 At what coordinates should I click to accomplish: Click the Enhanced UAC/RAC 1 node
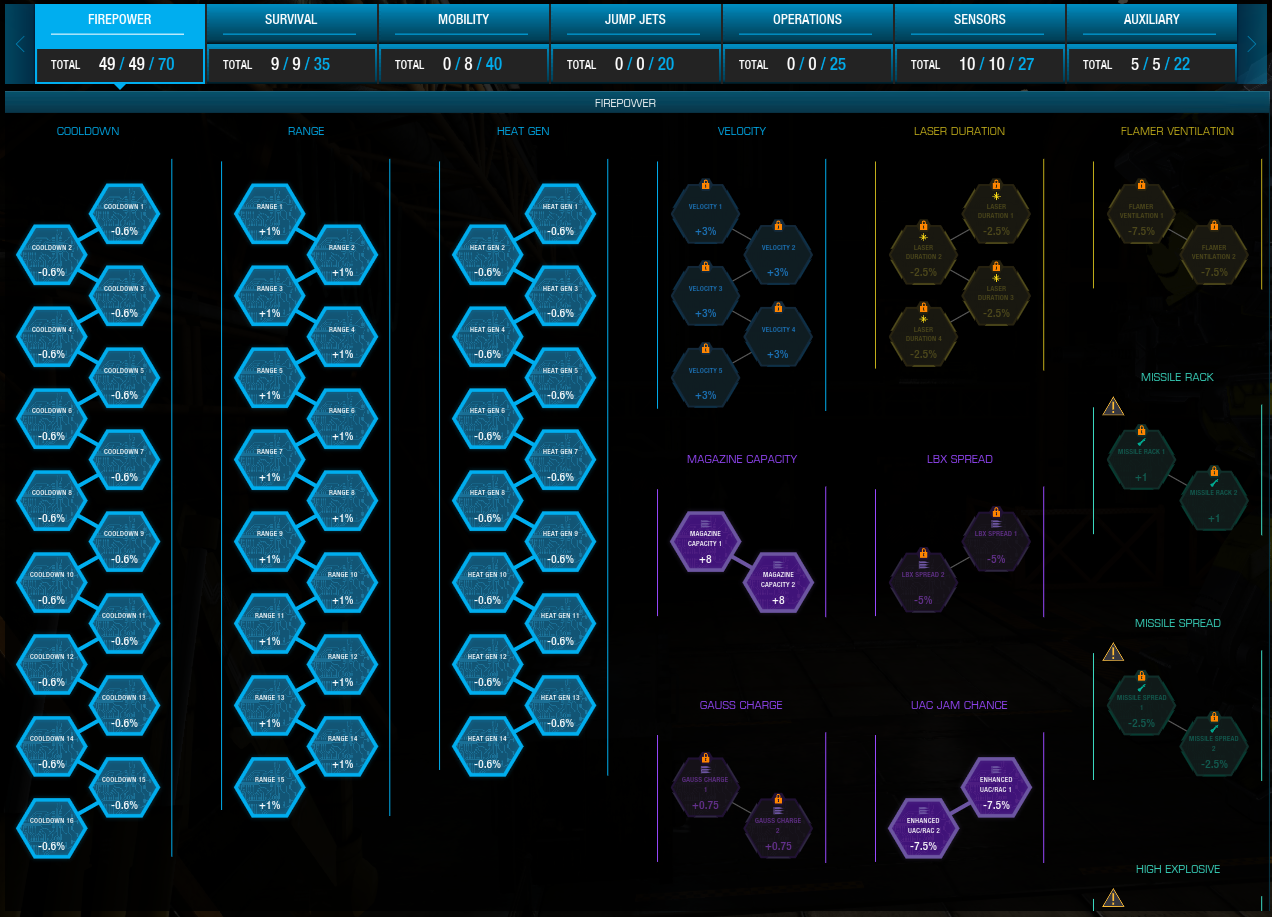coord(996,790)
